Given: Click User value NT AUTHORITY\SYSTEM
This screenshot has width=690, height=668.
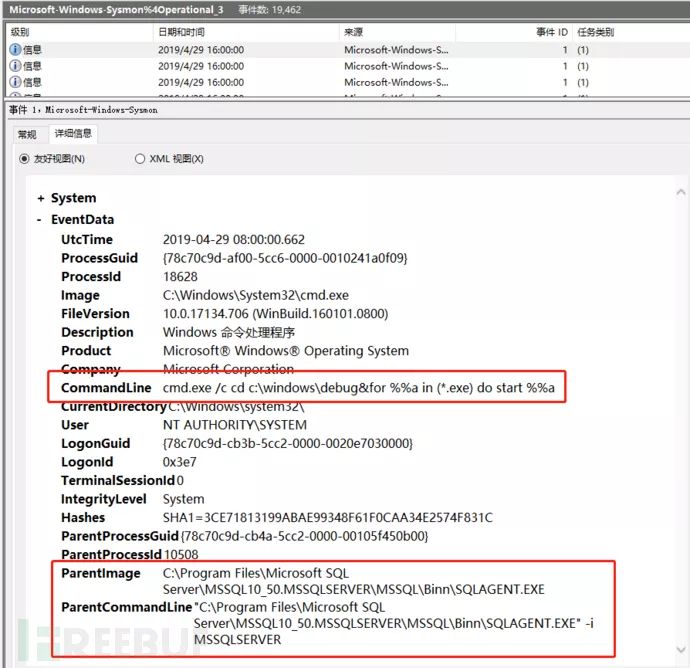Looking at the screenshot, I should tap(235, 425).
